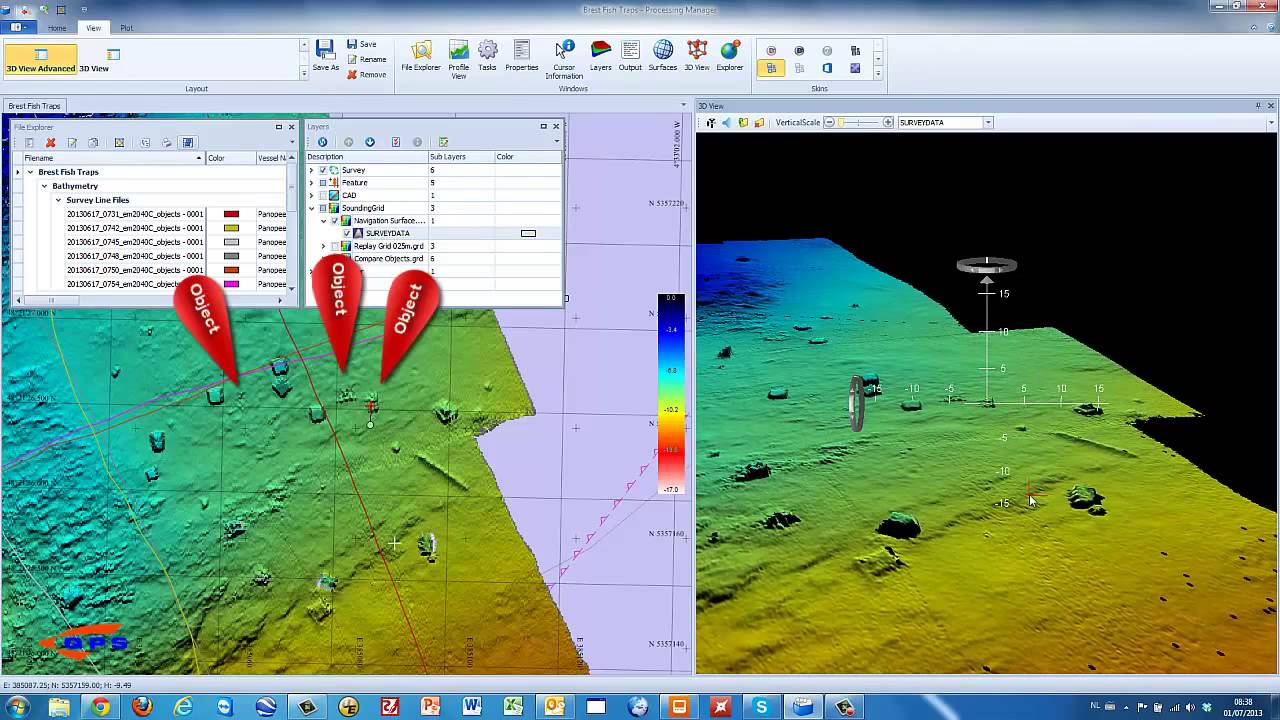Toggle the Navigation Surface layer checkbox
This screenshot has width=1280, height=720.
[335, 220]
